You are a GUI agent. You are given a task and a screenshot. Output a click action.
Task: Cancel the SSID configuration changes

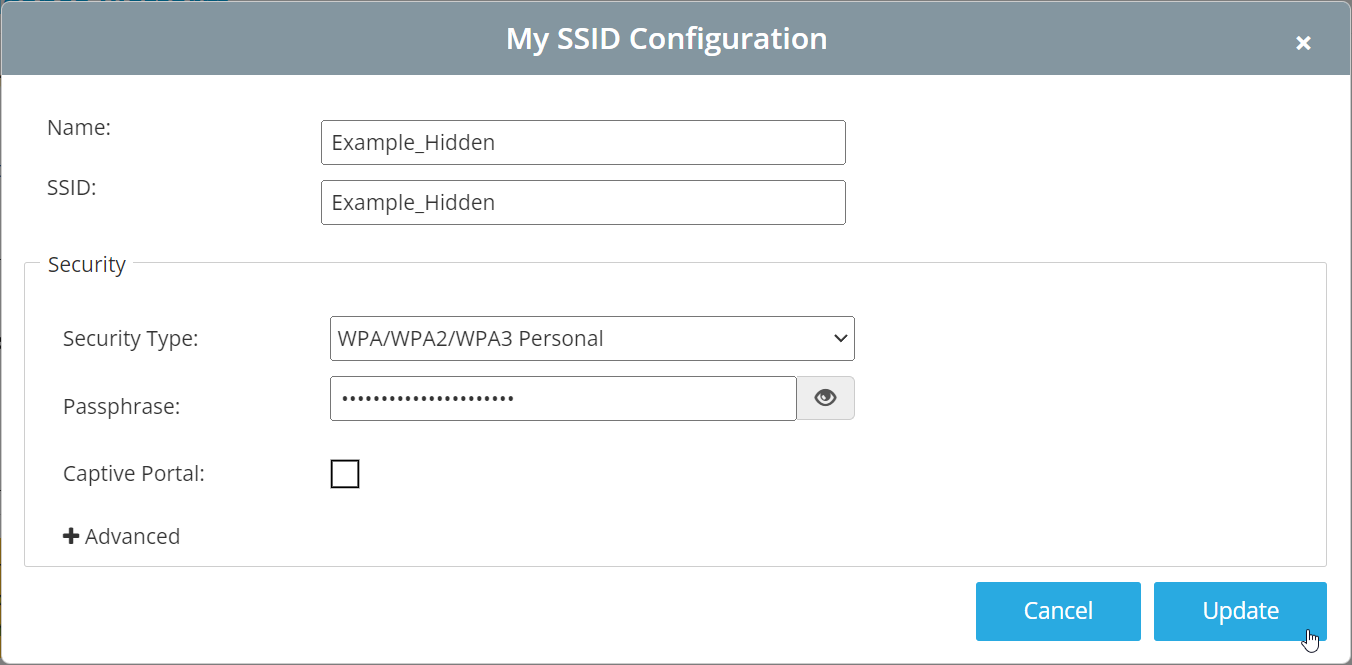(1058, 611)
